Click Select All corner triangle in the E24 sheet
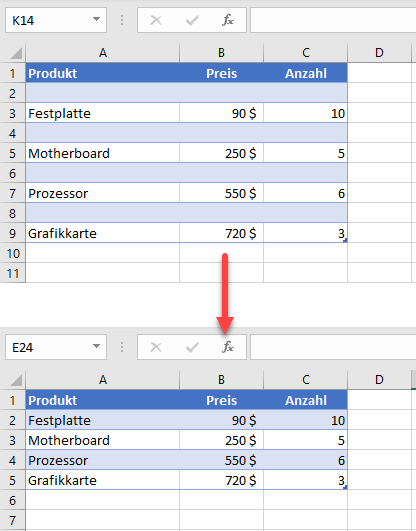 coord(16,380)
